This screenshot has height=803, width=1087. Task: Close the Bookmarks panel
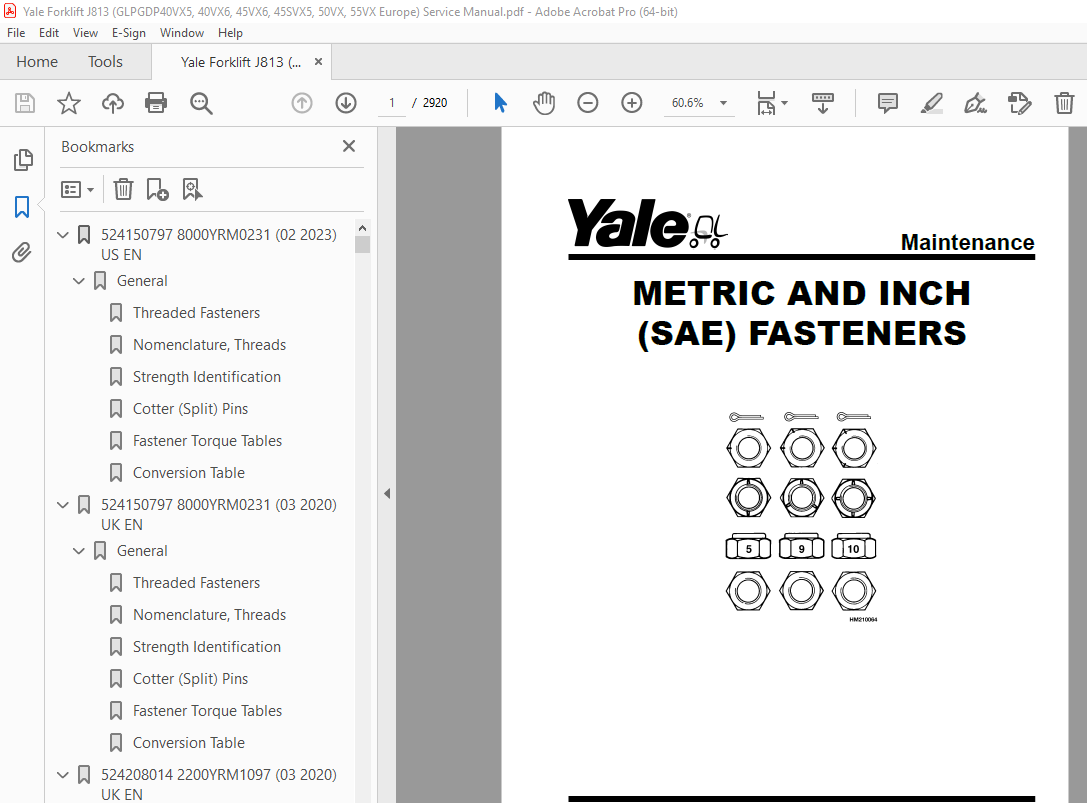pos(349,146)
